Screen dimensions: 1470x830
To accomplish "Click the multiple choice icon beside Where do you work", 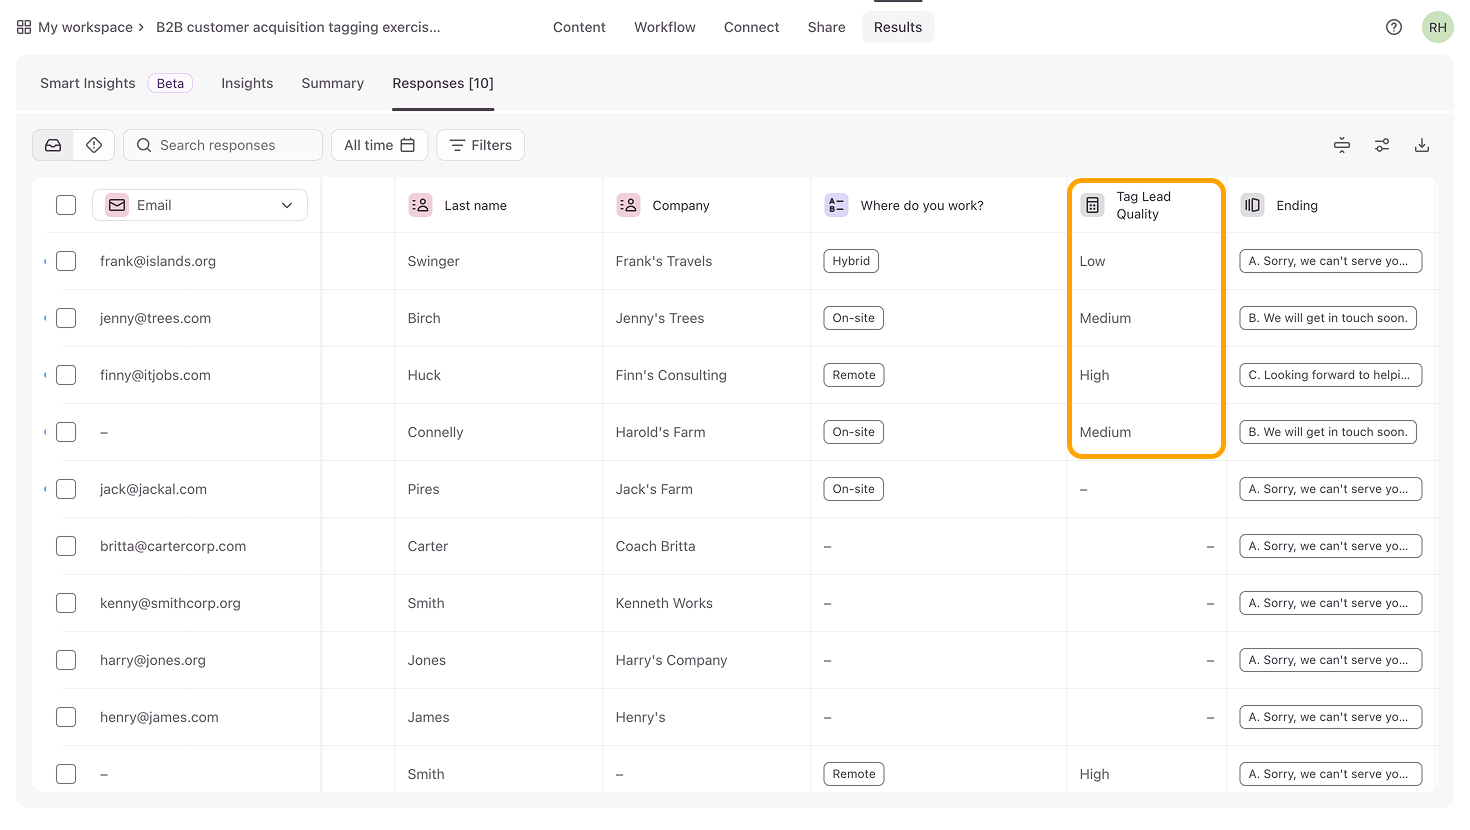I will point(837,205).
